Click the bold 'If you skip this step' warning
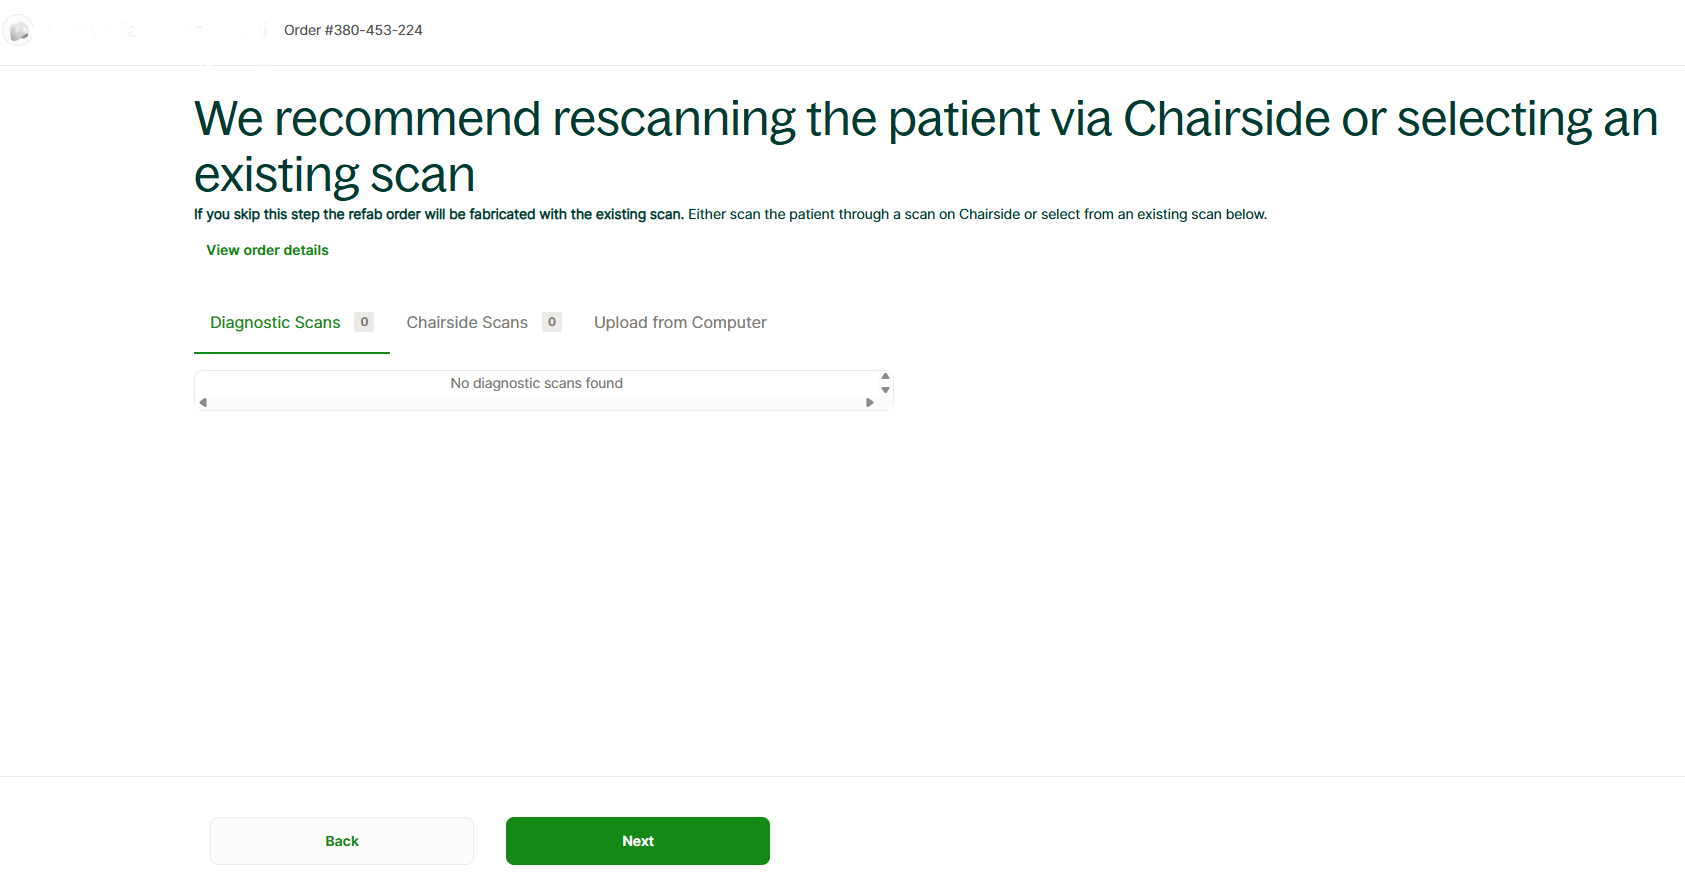This screenshot has width=1685, height=890. (438, 214)
